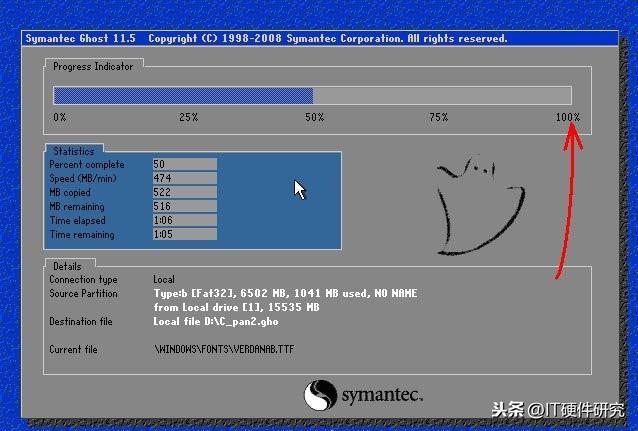Click the Percent complete value 50
Image resolution: width=638 pixels, height=431 pixels.
[x=185, y=164]
